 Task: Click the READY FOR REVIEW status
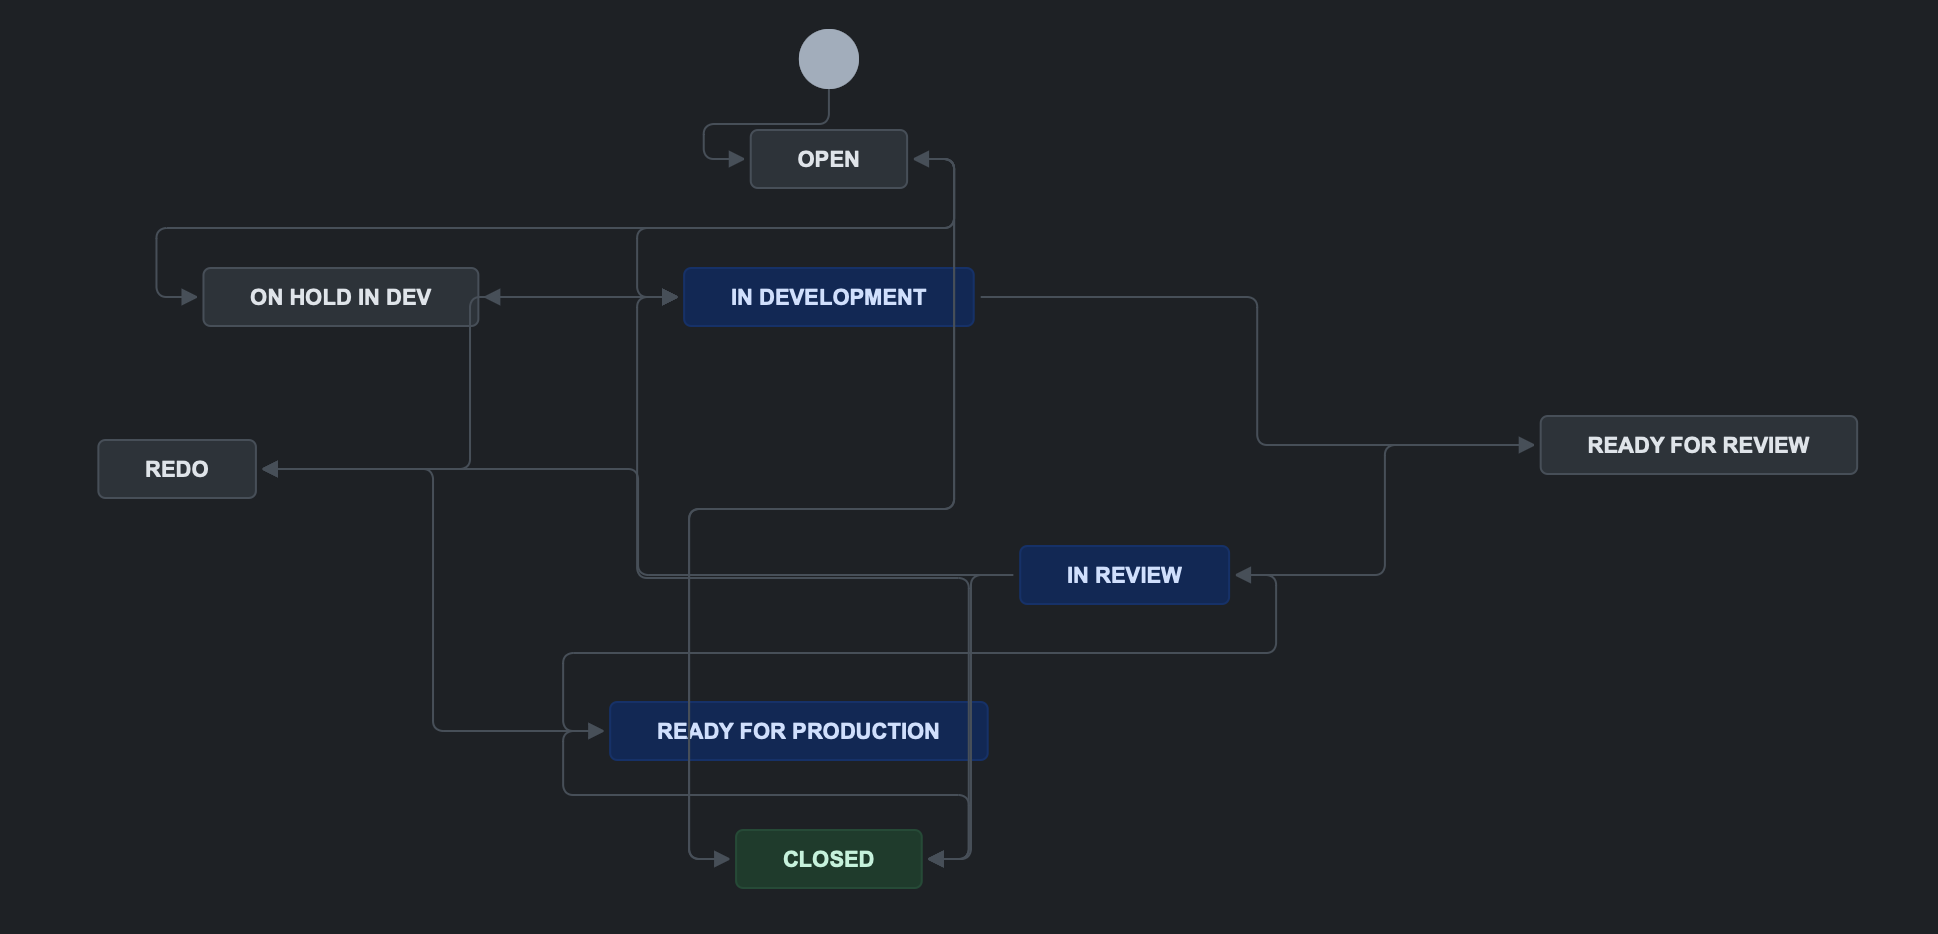[1697, 445]
